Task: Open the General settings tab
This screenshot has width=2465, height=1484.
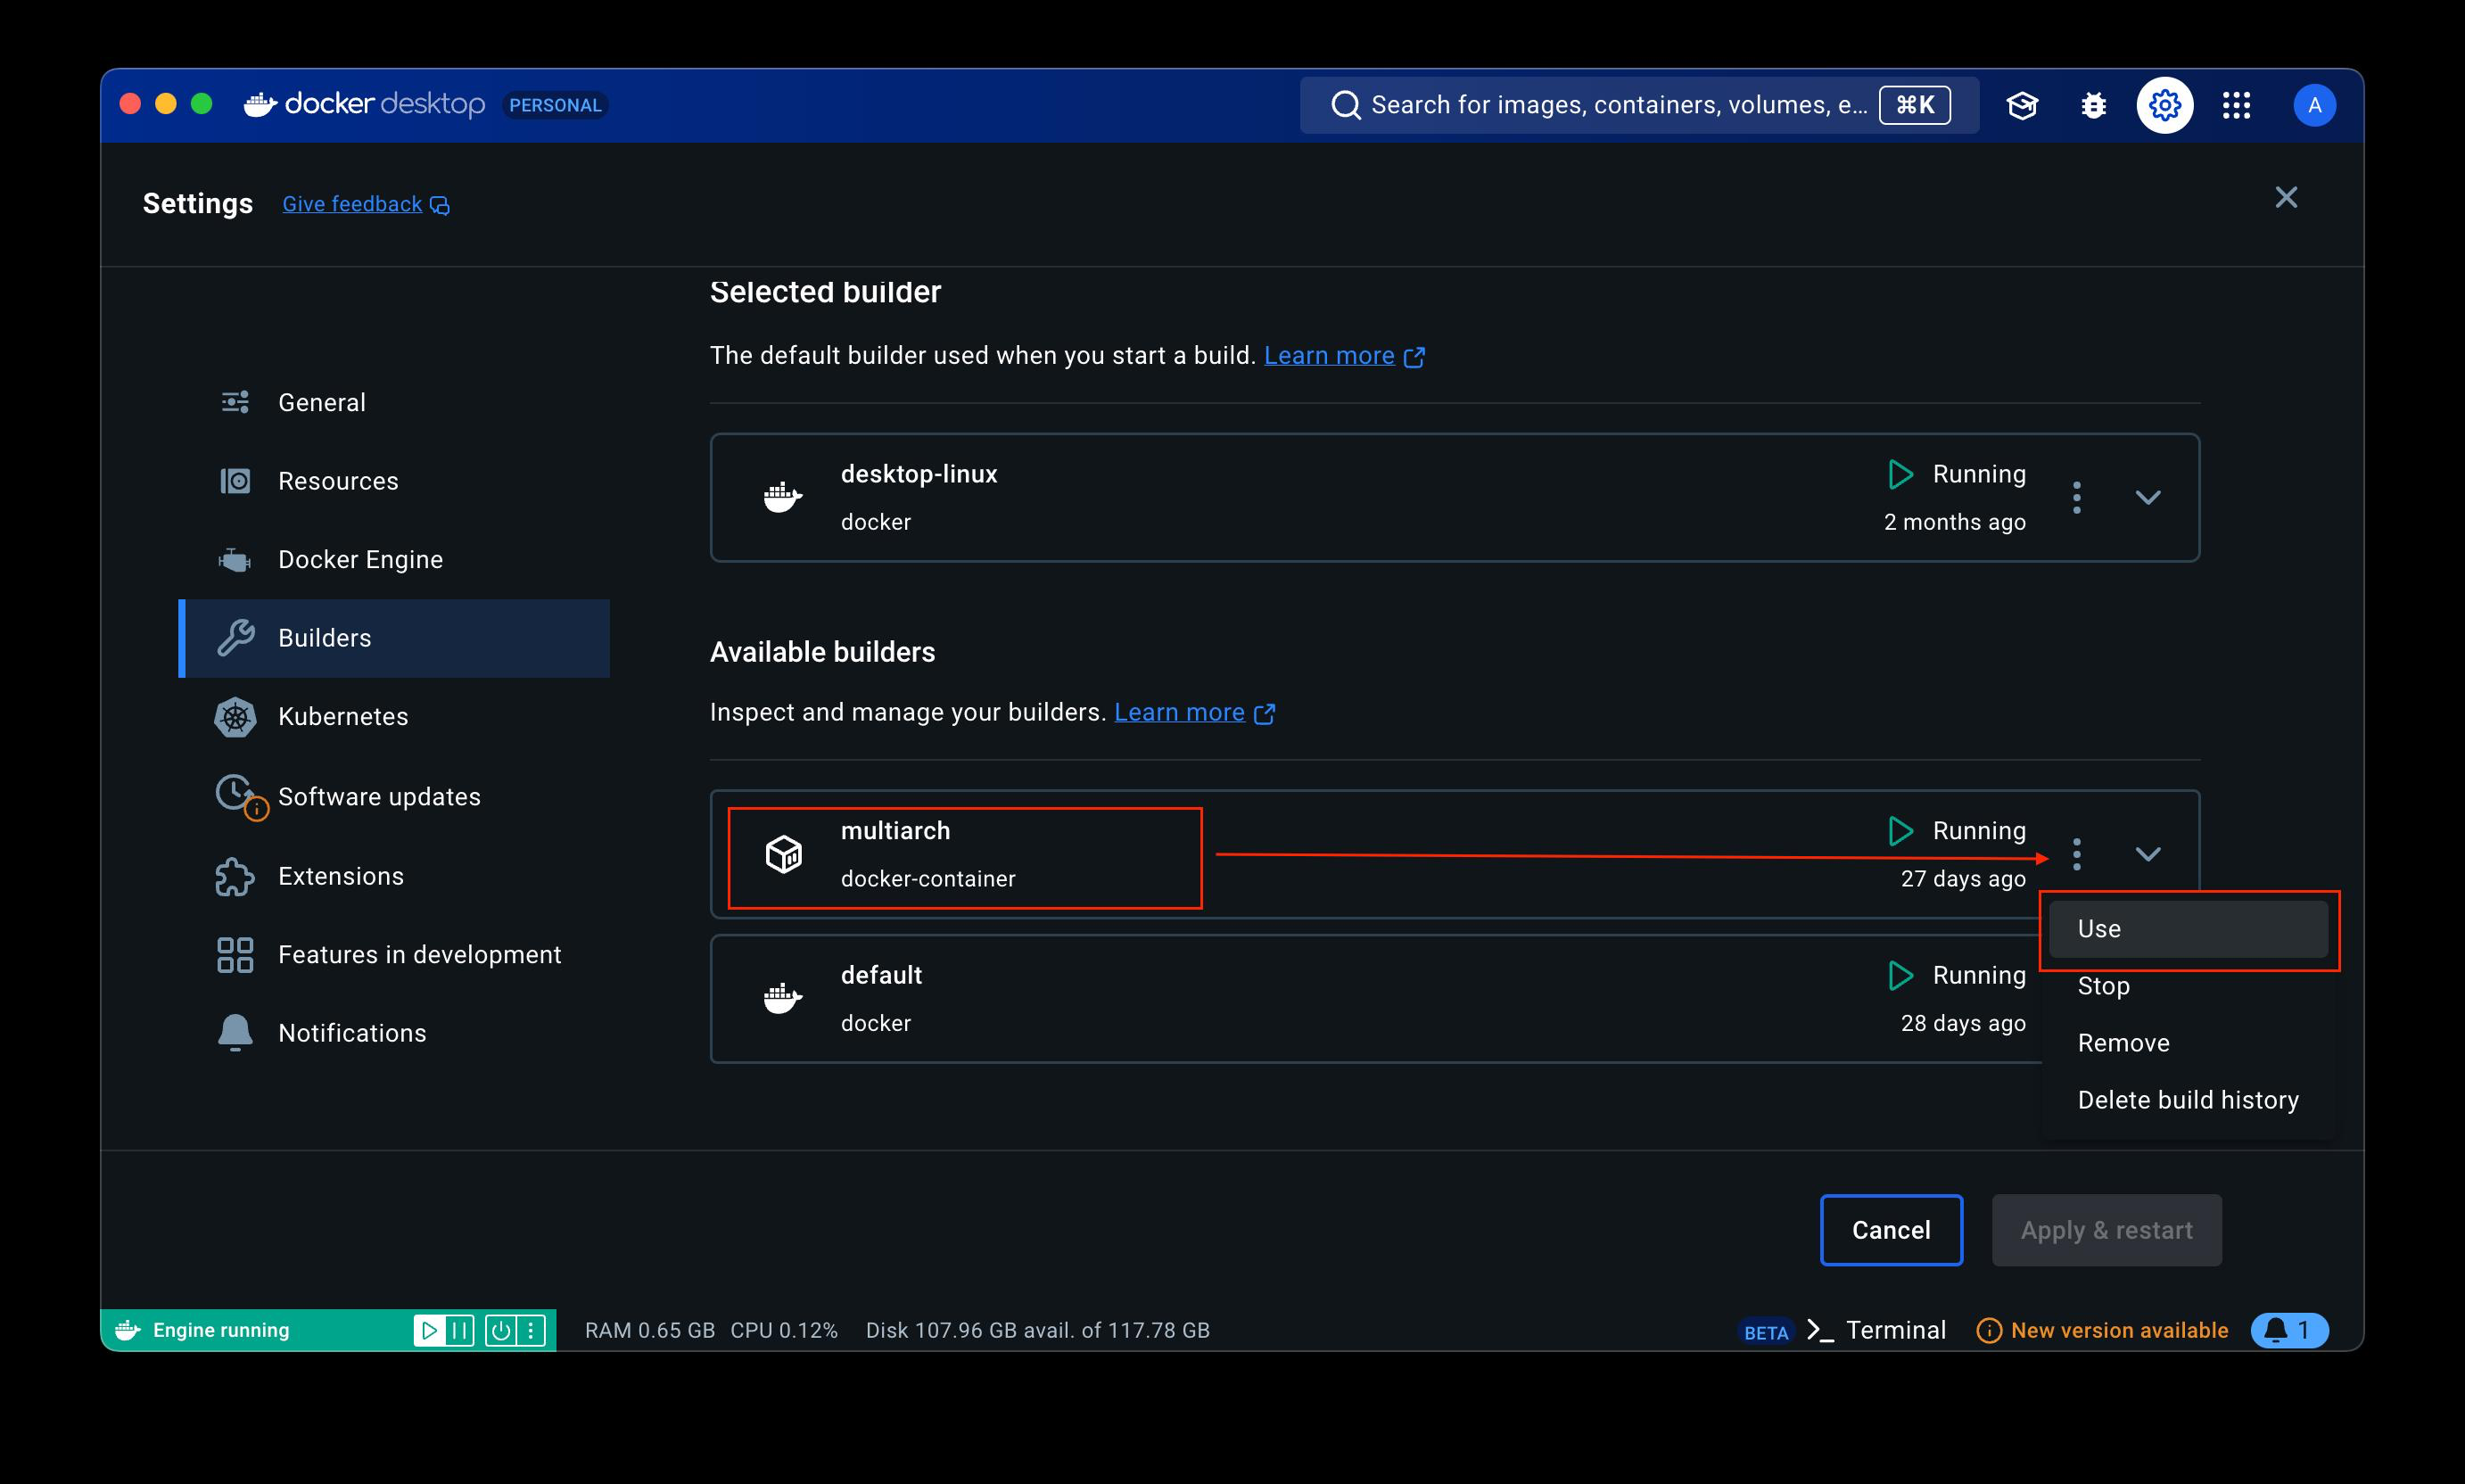Action: pyautogui.click(x=394, y=402)
